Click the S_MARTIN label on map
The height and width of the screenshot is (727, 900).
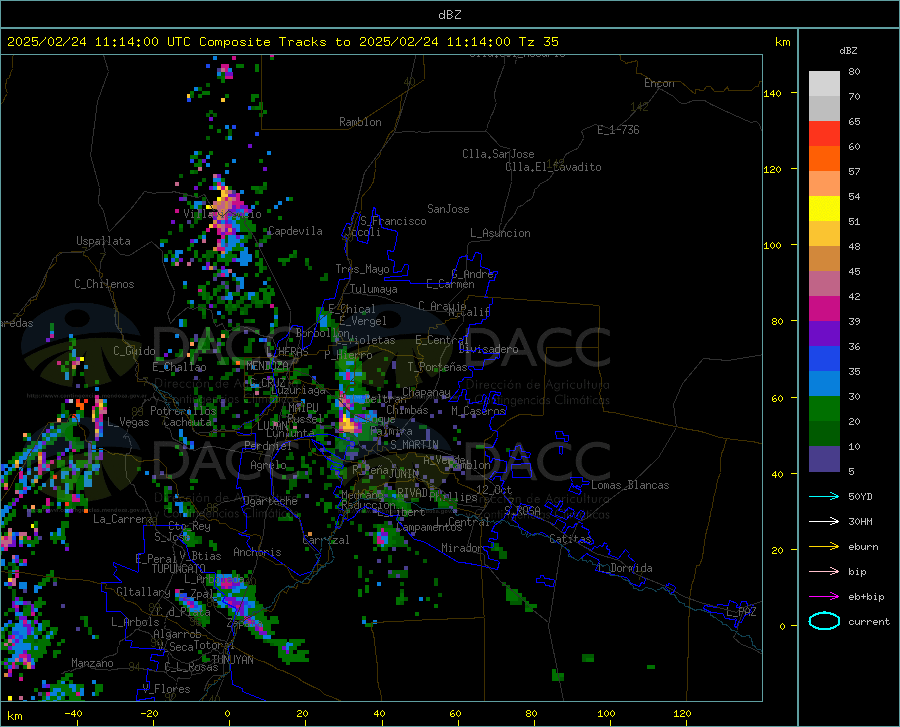coord(414,445)
